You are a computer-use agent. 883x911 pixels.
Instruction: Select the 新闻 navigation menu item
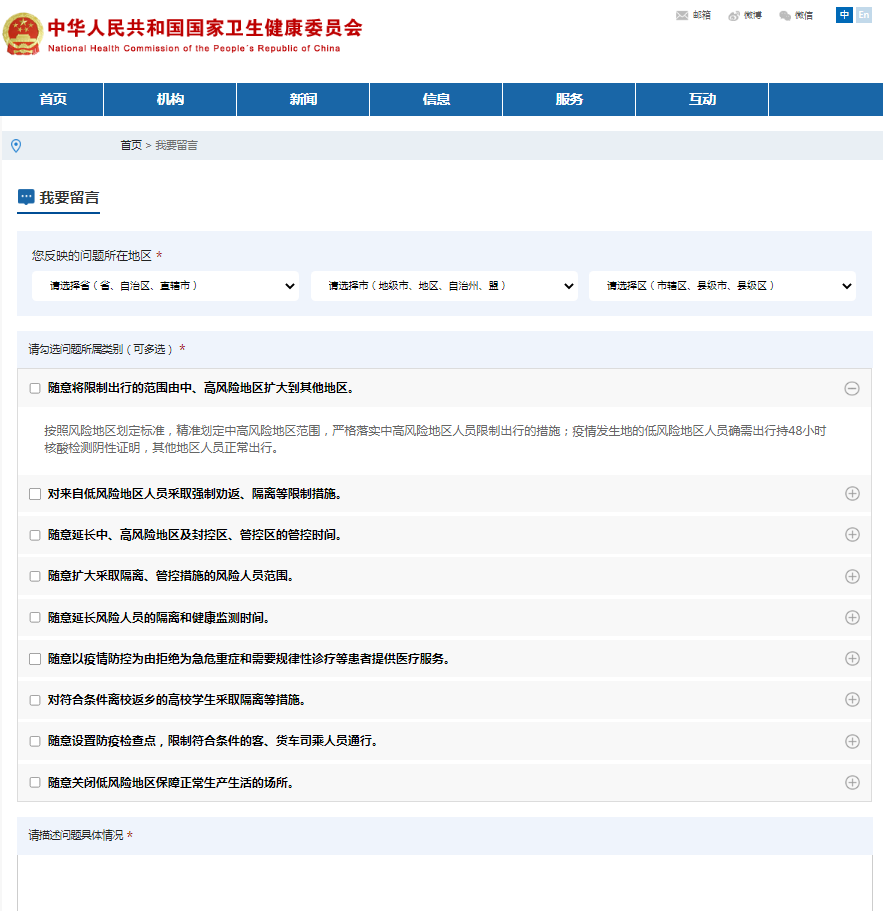(x=302, y=99)
